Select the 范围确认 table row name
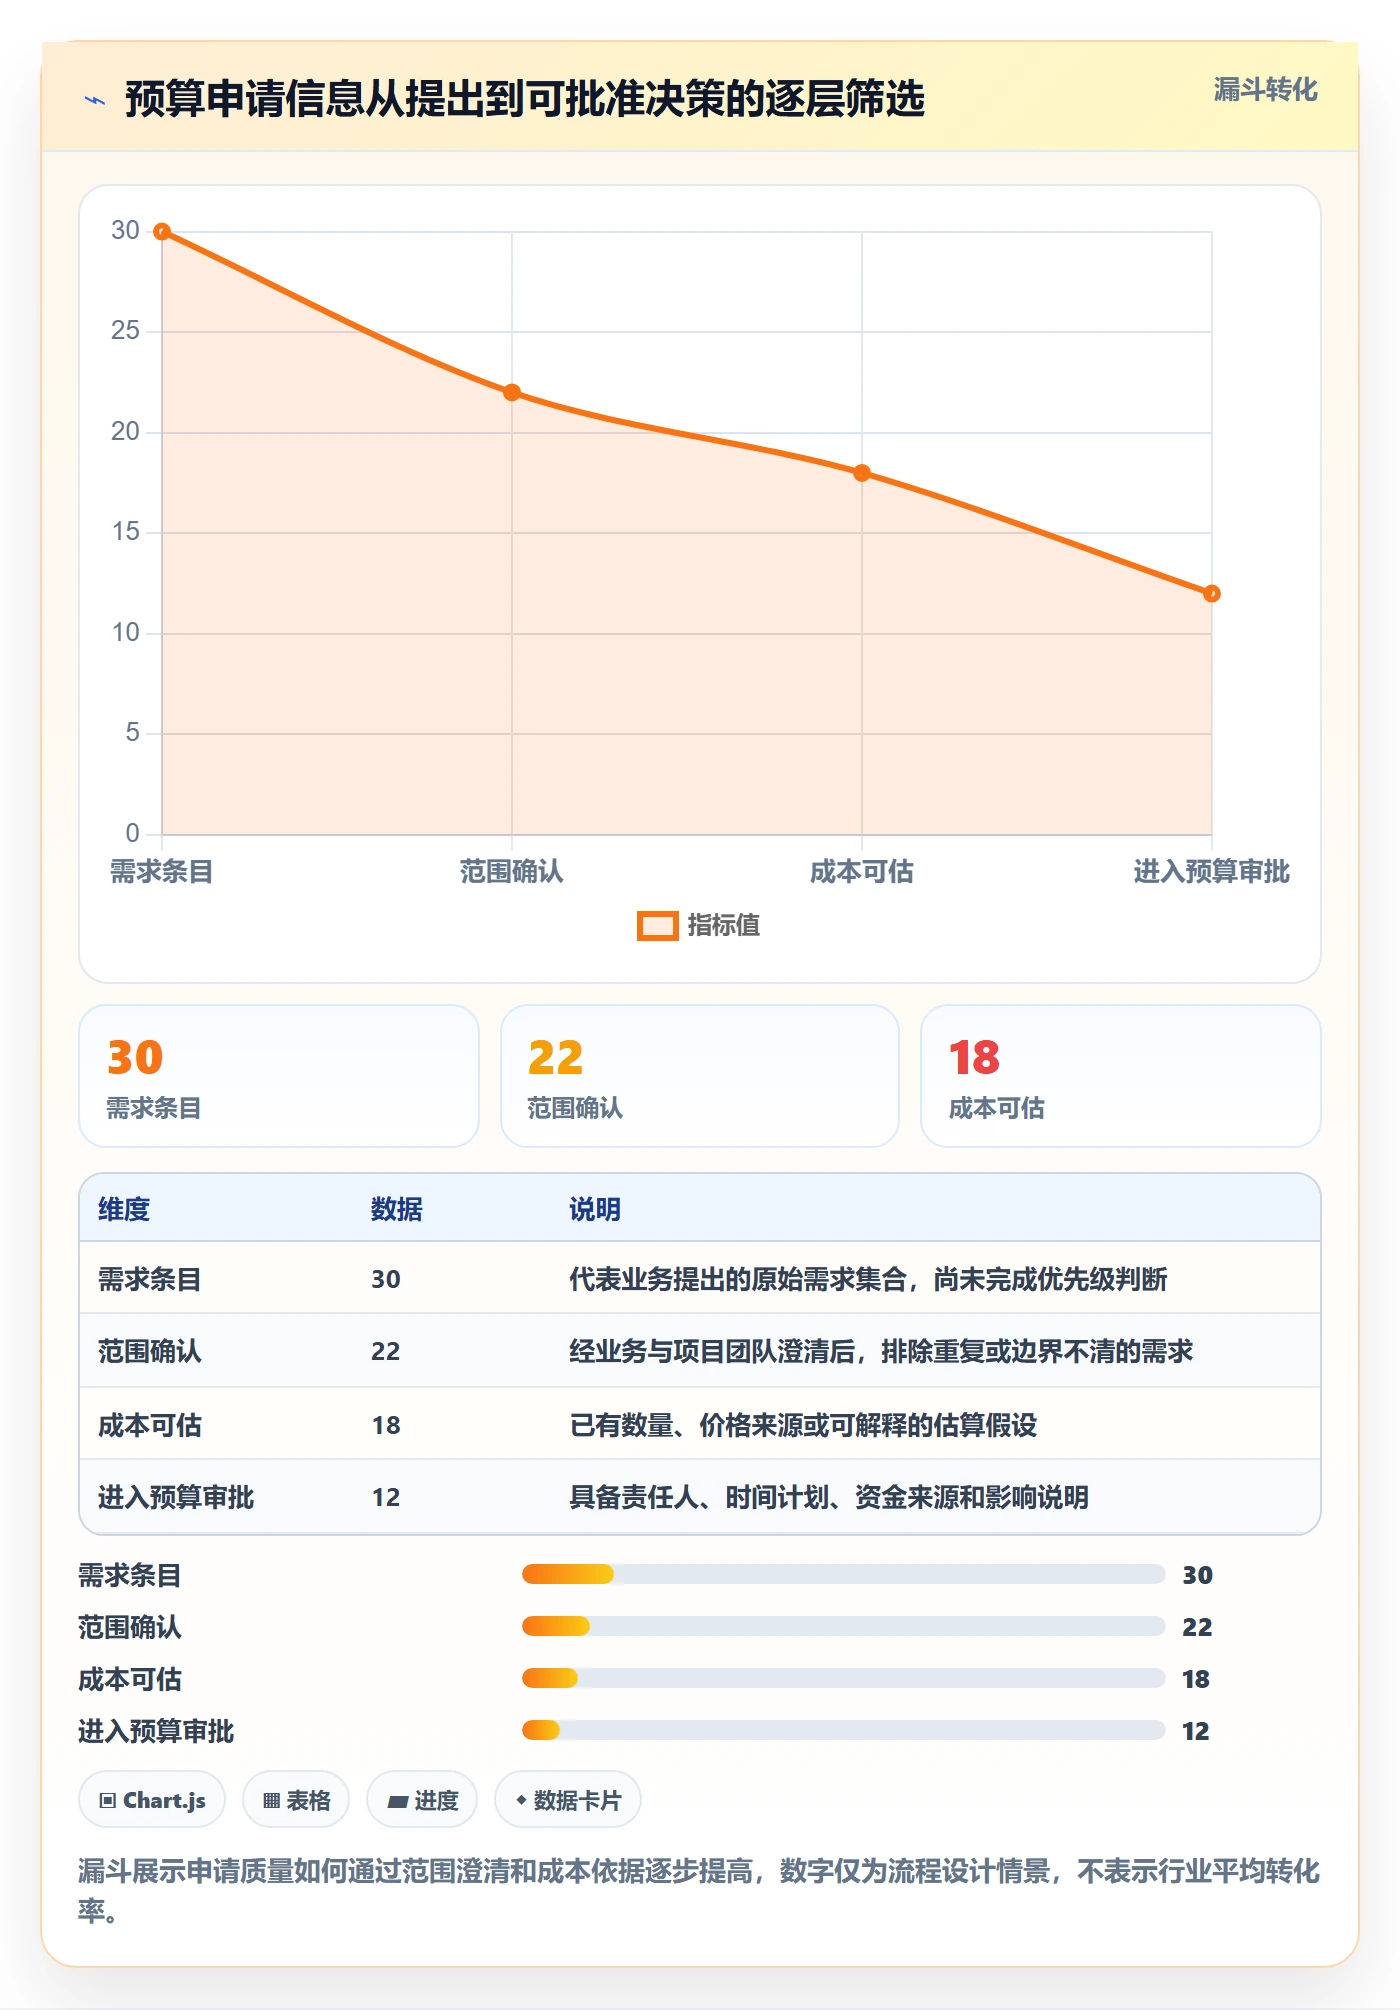 tap(150, 1351)
